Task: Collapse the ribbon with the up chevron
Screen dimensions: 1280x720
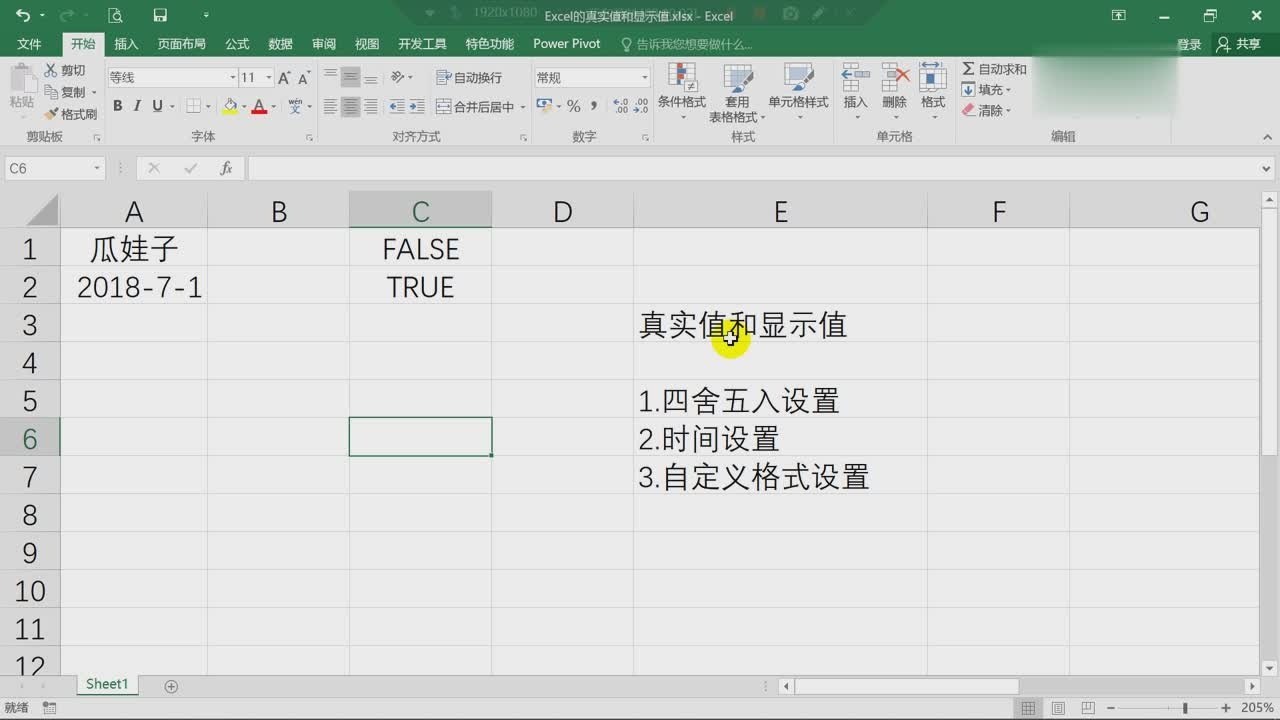Action: [x=1268, y=137]
